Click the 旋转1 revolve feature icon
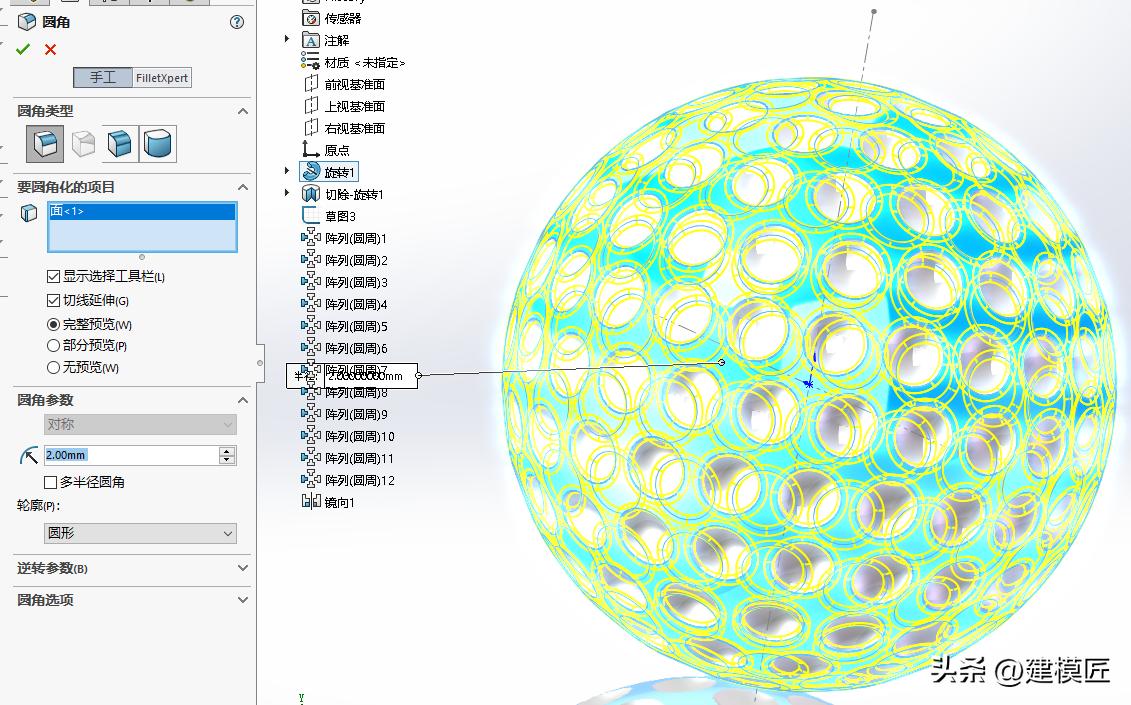 [x=310, y=171]
